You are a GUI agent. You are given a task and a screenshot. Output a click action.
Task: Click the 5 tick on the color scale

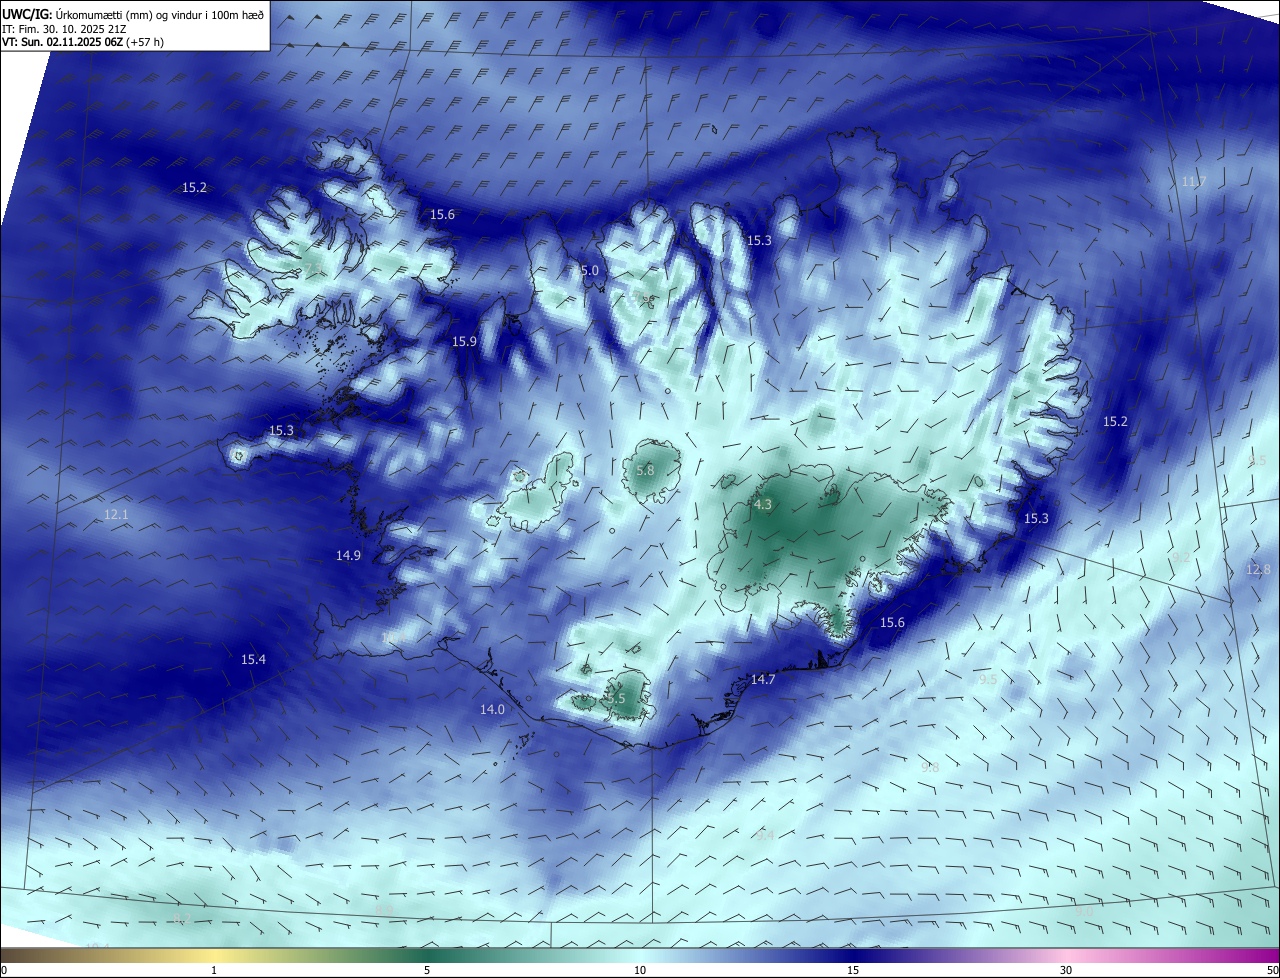point(427,970)
